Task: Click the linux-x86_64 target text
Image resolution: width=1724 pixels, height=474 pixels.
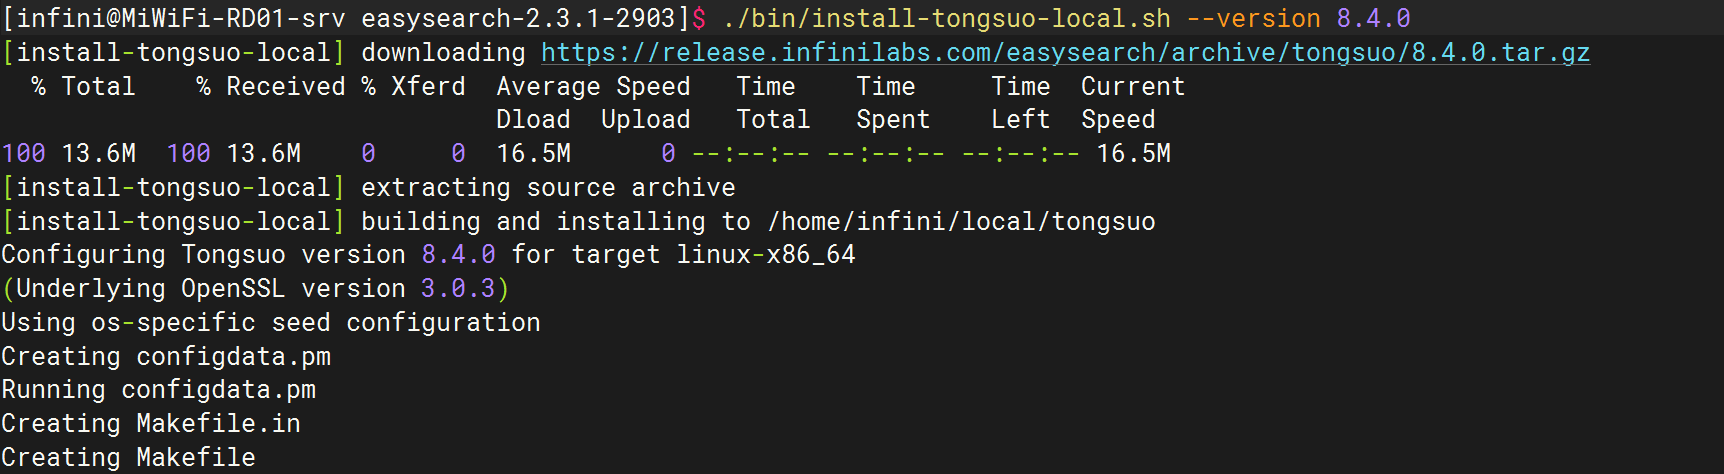Action: click(766, 254)
